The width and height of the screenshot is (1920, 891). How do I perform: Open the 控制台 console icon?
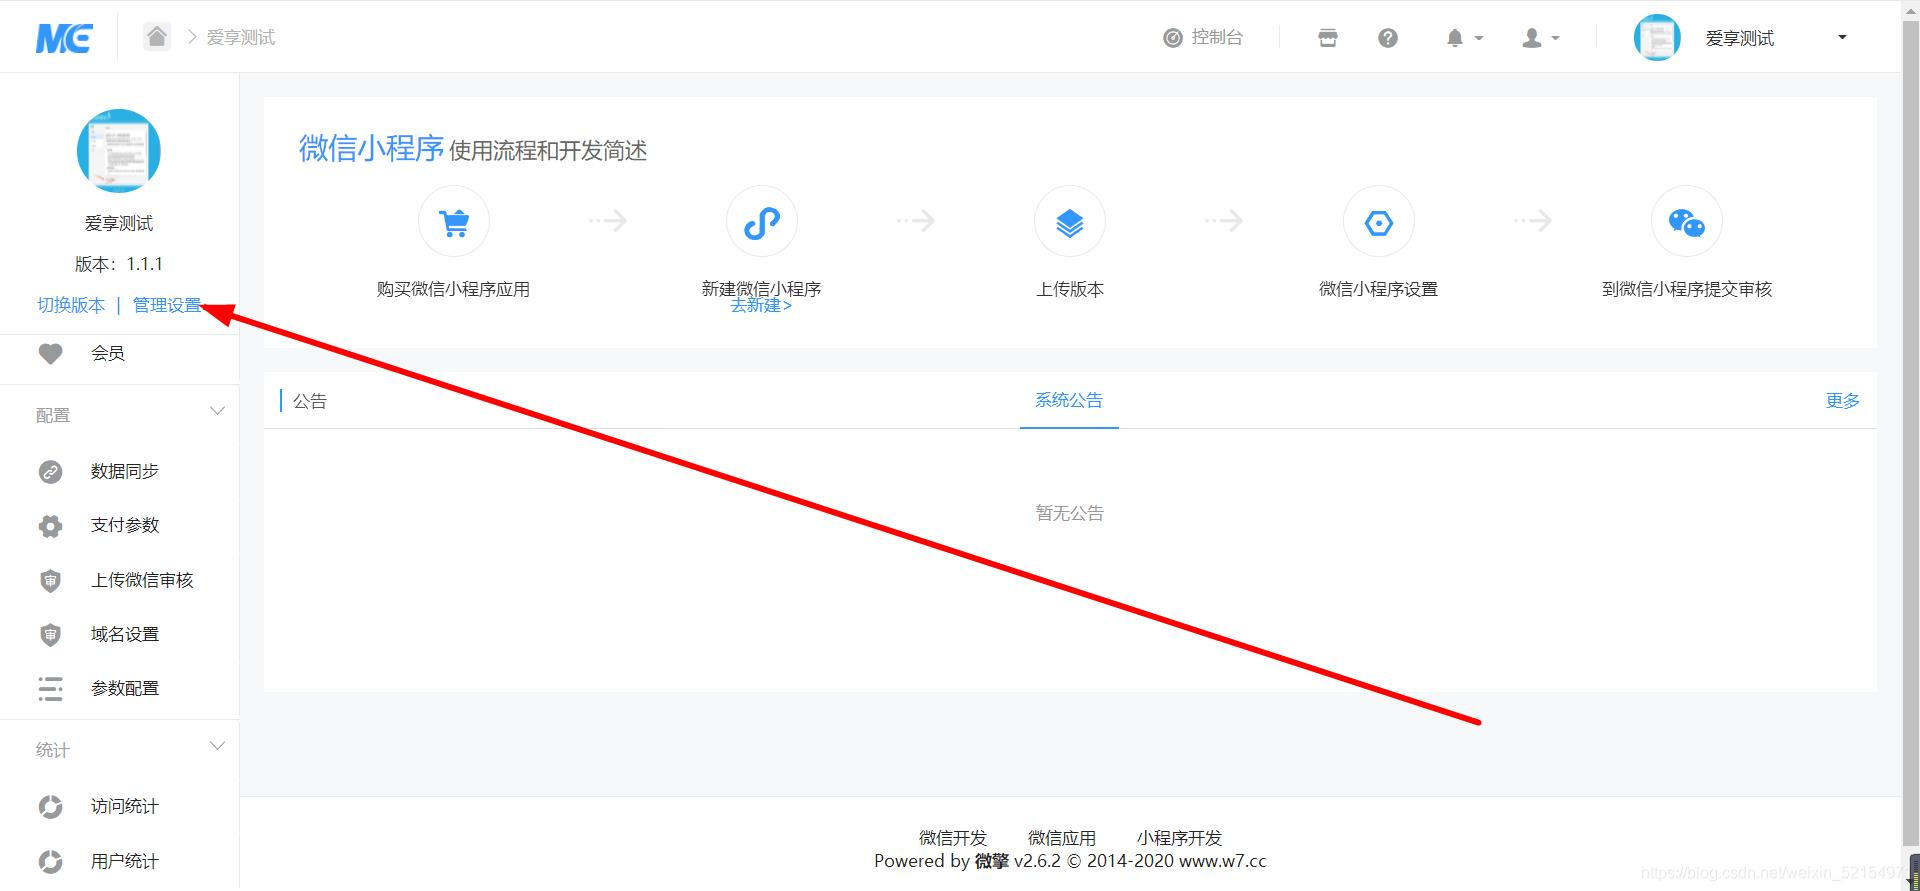point(1173,38)
